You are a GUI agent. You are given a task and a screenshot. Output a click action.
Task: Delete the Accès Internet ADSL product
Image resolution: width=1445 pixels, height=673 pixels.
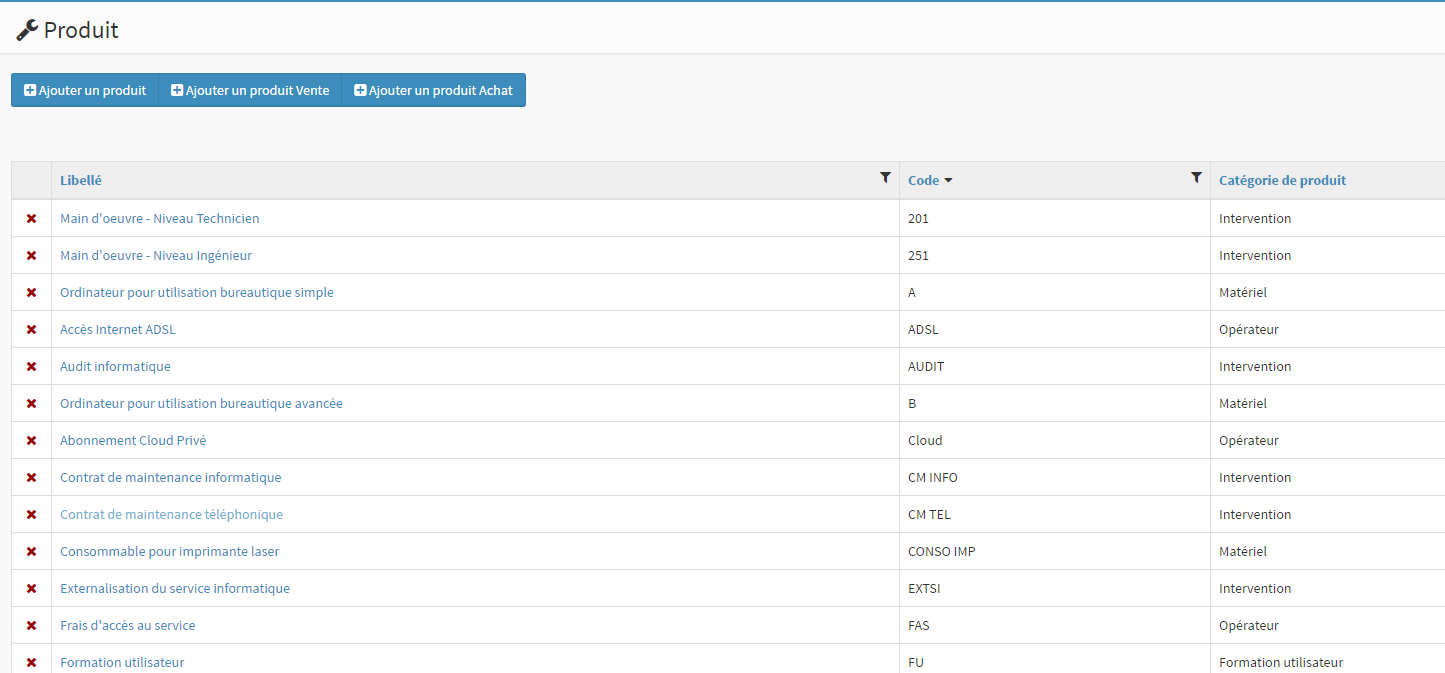tap(31, 329)
